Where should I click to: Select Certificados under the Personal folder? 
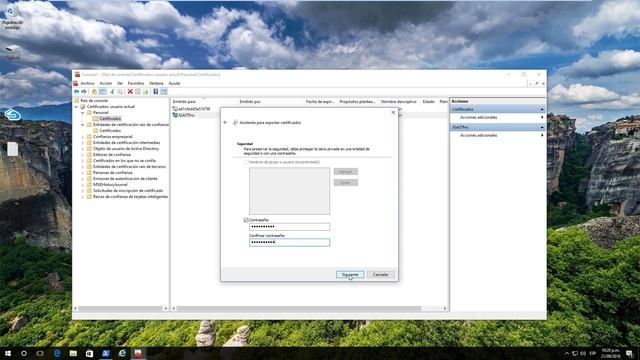coord(110,118)
